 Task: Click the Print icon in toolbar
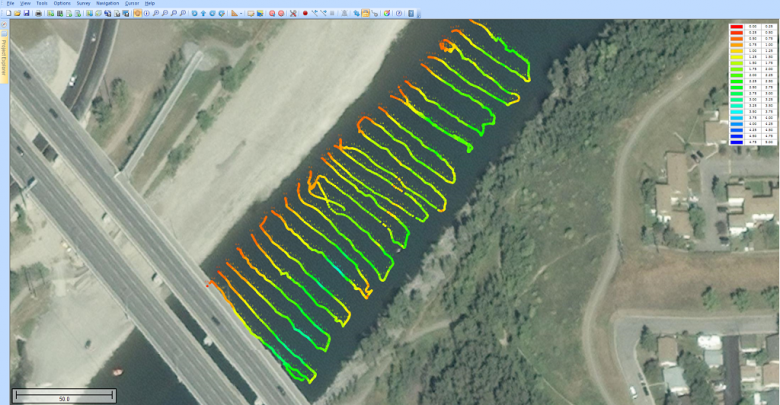point(38,13)
